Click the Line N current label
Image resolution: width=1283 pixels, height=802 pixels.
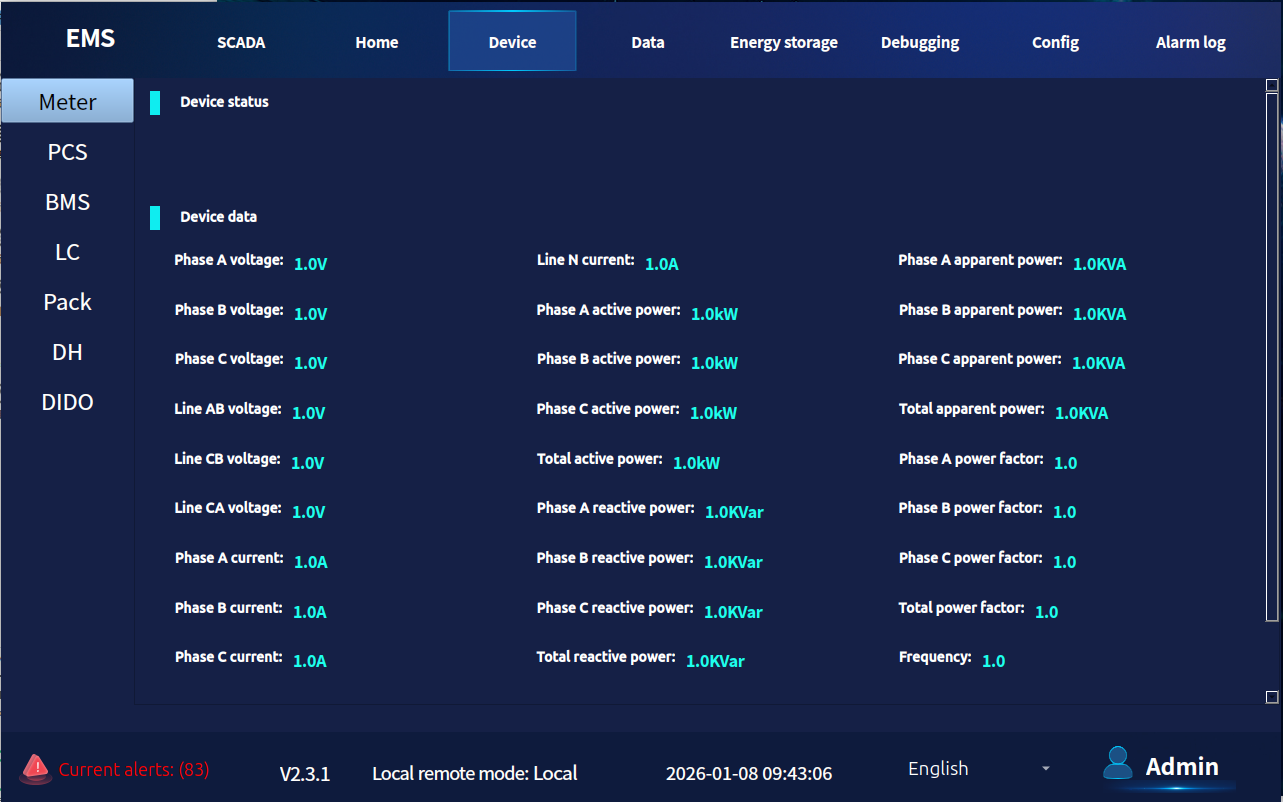586,260
